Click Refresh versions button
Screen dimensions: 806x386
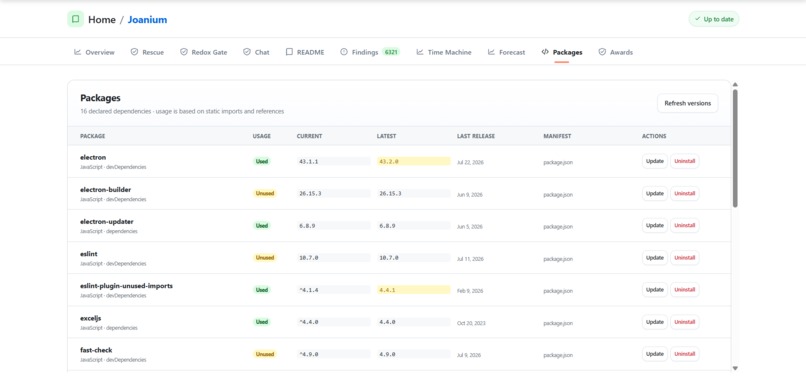687,103
